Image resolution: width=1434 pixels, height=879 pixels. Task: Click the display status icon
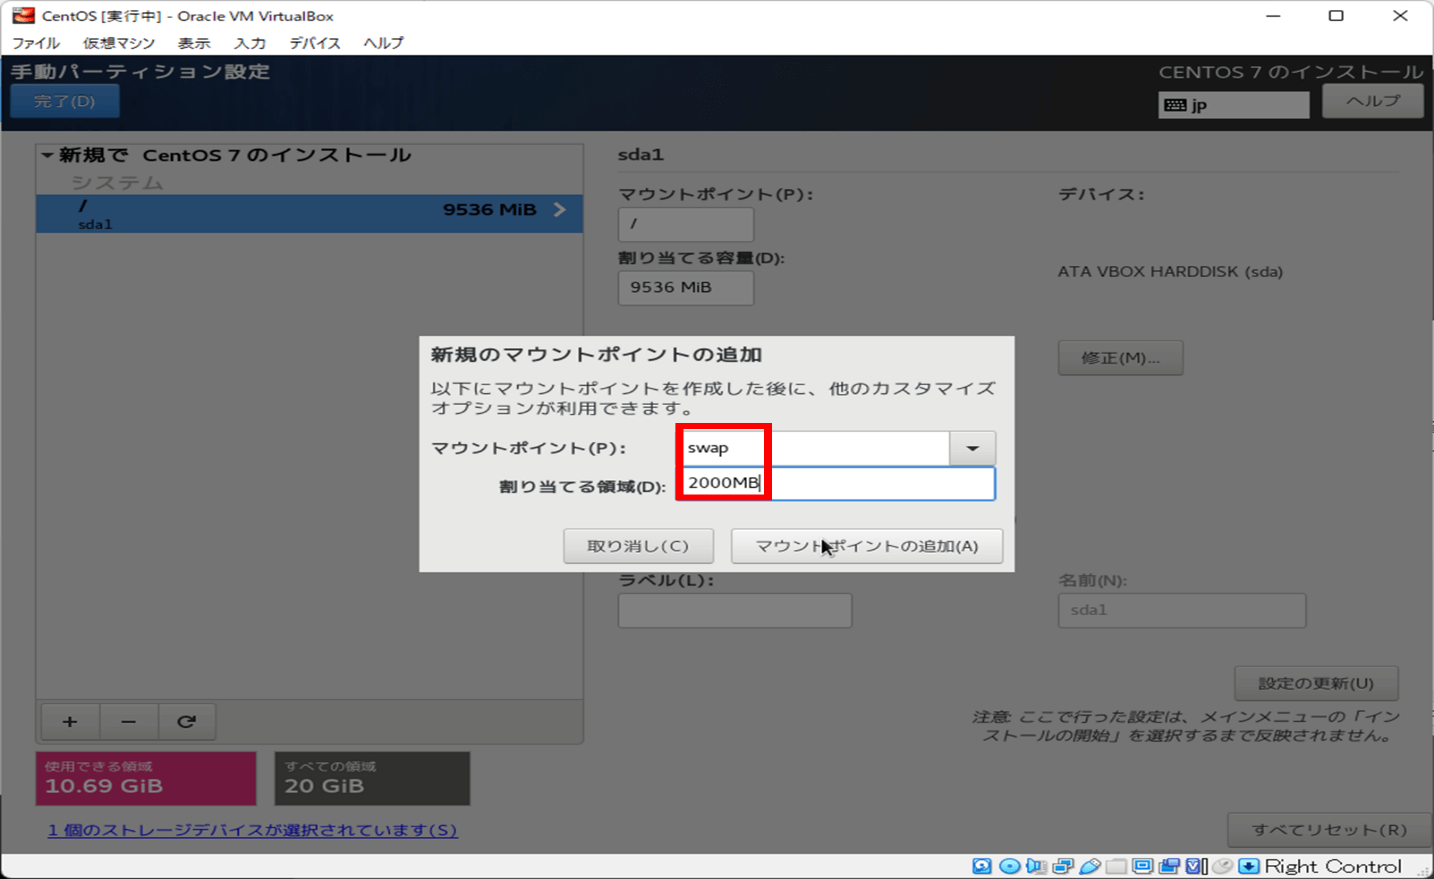click(x=1143, y=866)
